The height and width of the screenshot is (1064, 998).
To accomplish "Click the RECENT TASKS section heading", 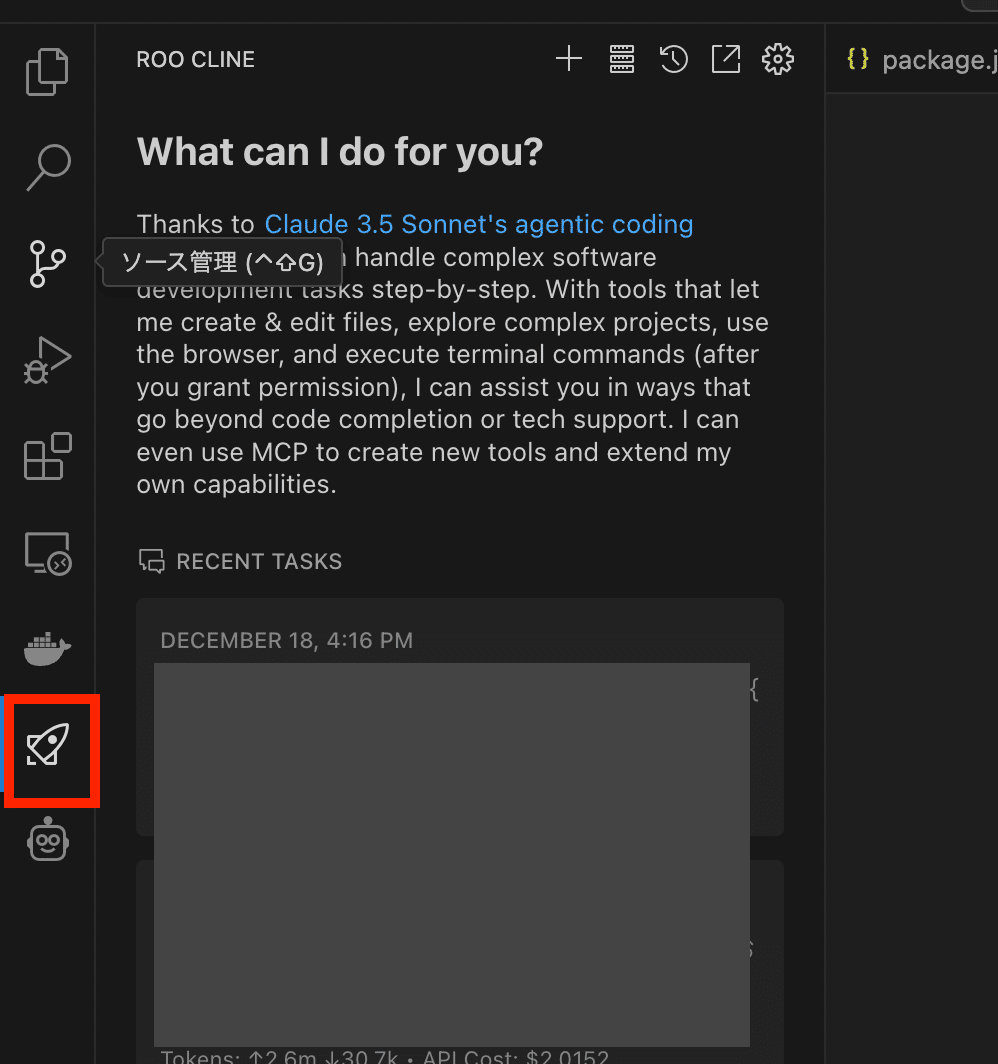I will point(259,562).
